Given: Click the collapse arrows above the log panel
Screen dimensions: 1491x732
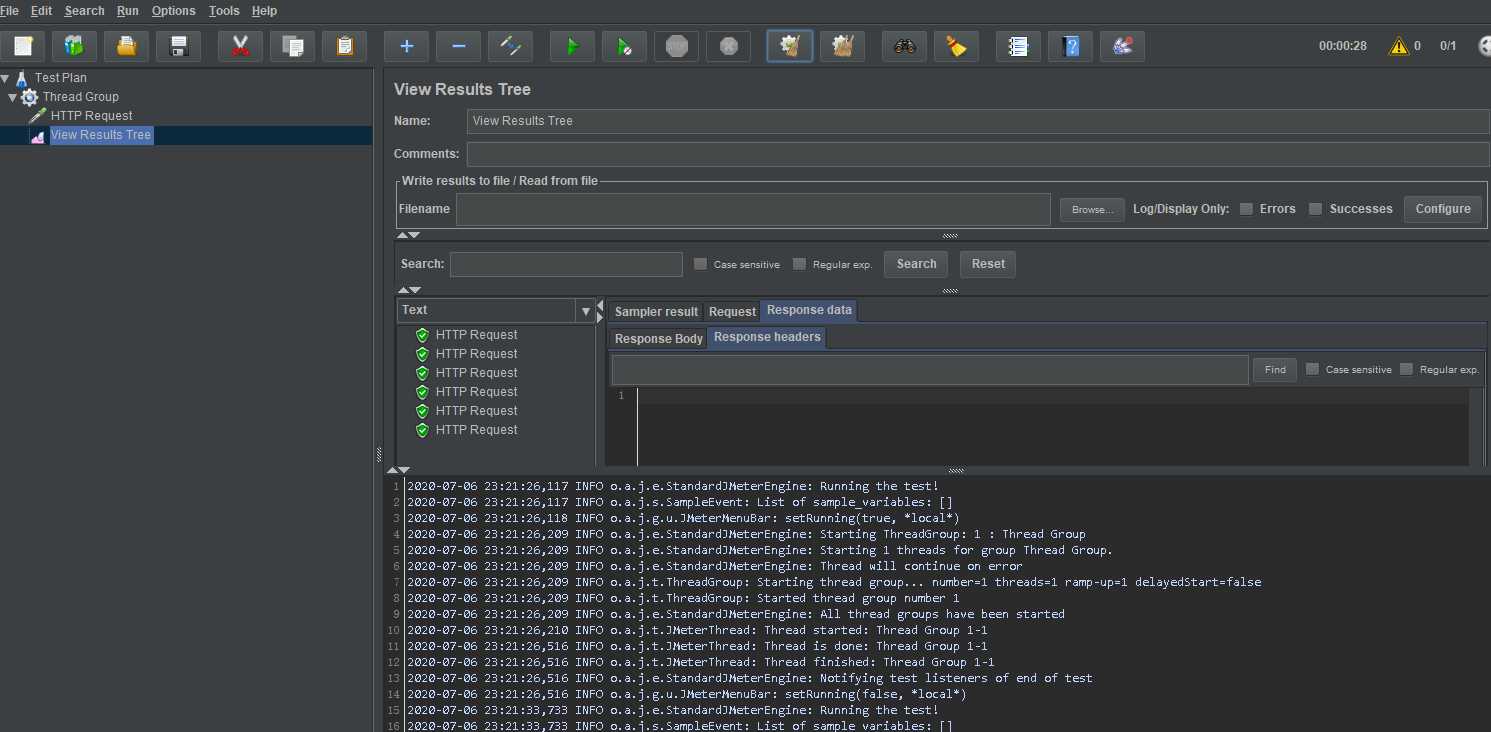Looking at the screenshot, I should tap(398, 470).
